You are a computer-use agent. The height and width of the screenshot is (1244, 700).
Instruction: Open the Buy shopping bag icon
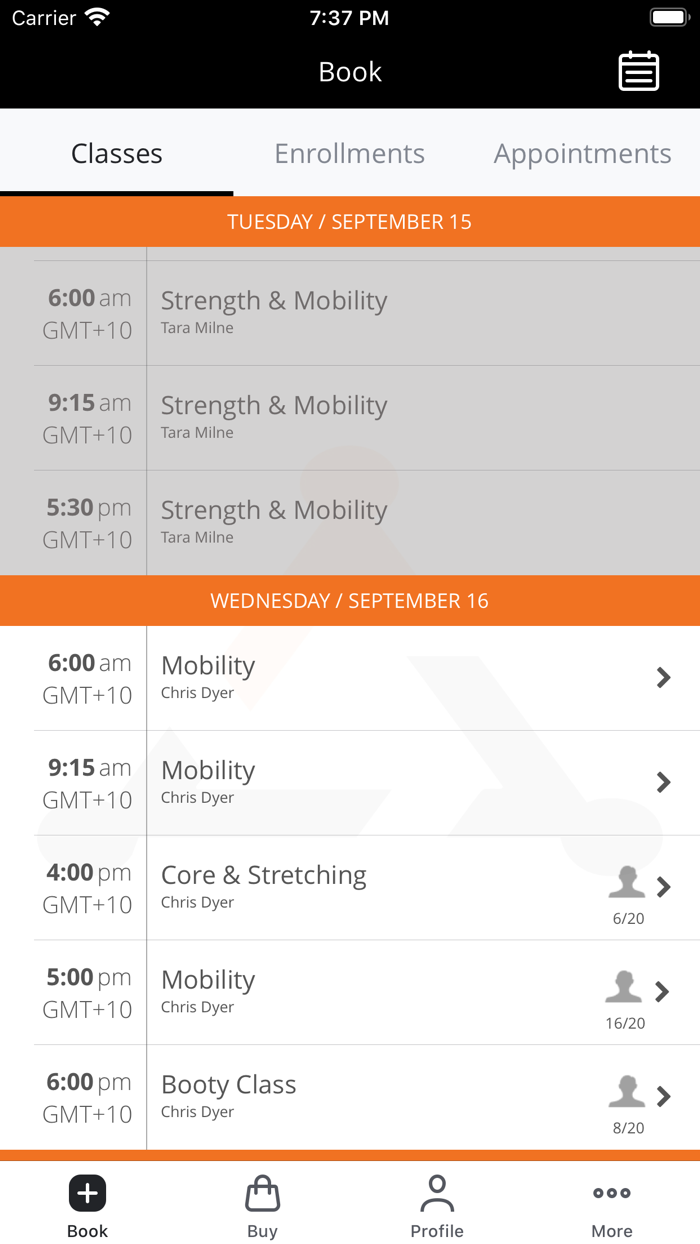pyautogui.click(x=262, y=1193)
